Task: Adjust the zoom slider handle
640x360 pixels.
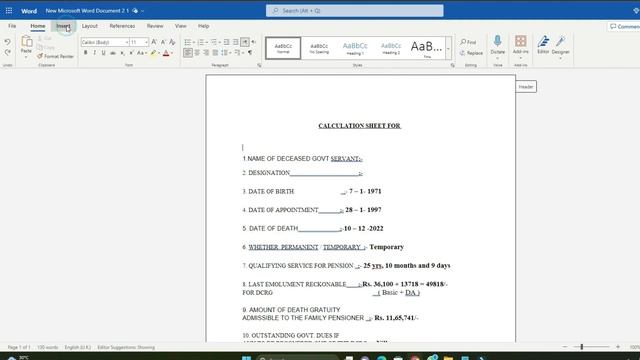Action: coord(582,347)
